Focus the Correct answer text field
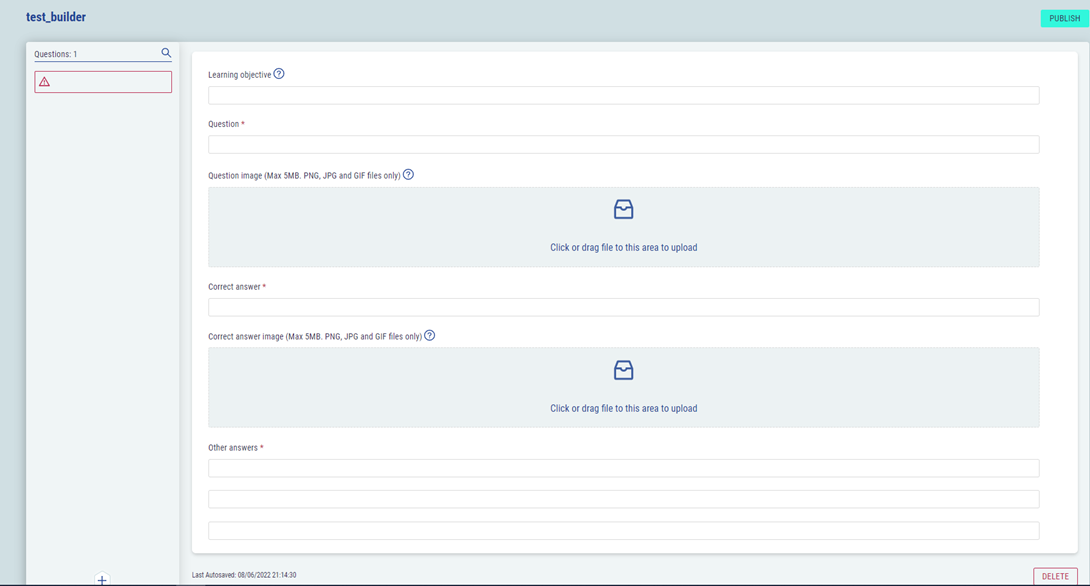 [623, 307]
